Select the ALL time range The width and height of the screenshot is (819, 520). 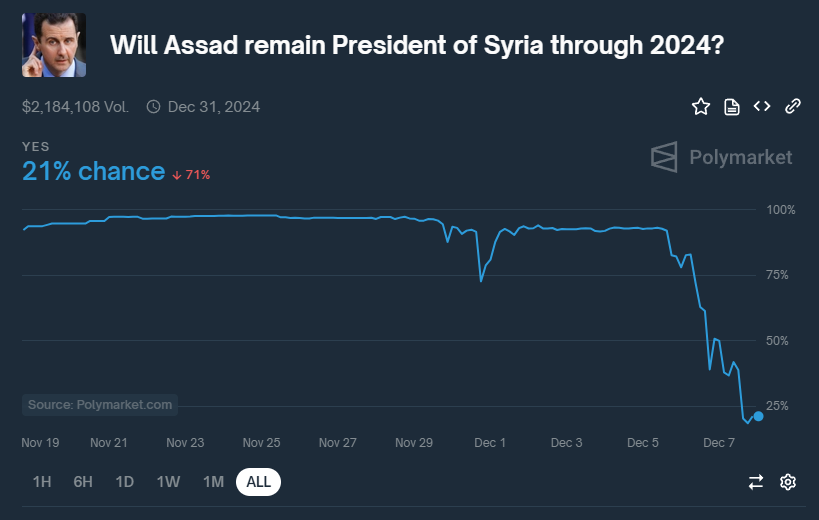259,482
